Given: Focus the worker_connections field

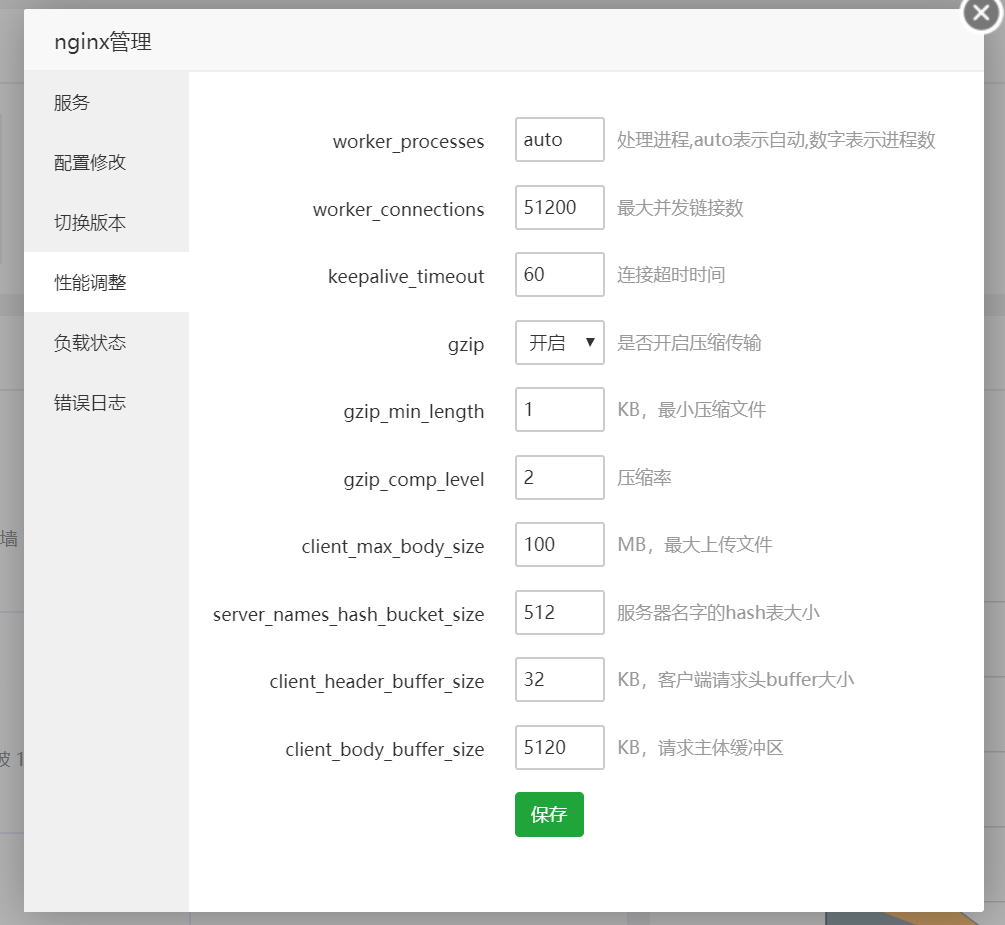Looking at the screenshot, I should point(560,208).
